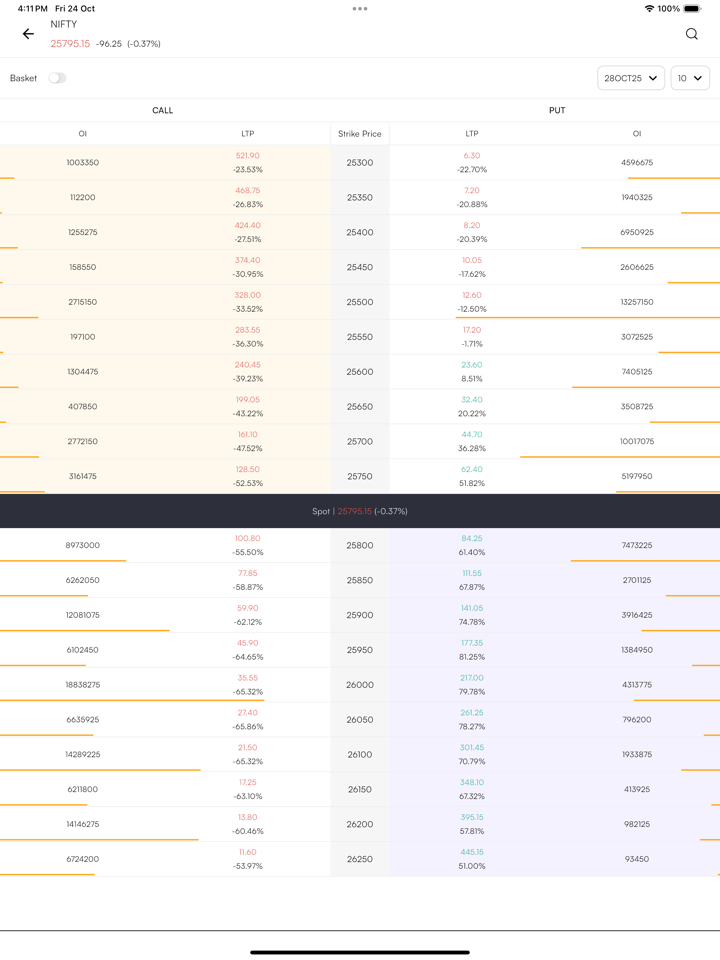Viewport: 720px width, 960px height.
Task: Enable the Basket toggle
Action: (57, 78)
